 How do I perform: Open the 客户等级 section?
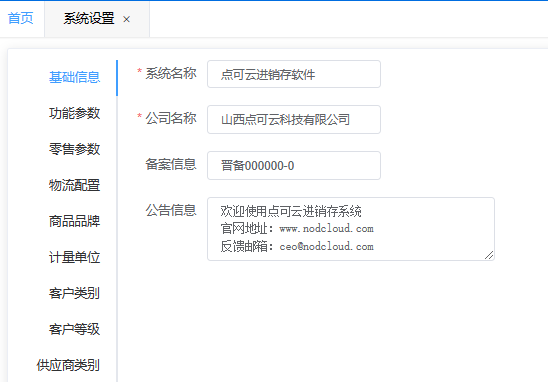(x=74, y=329)
